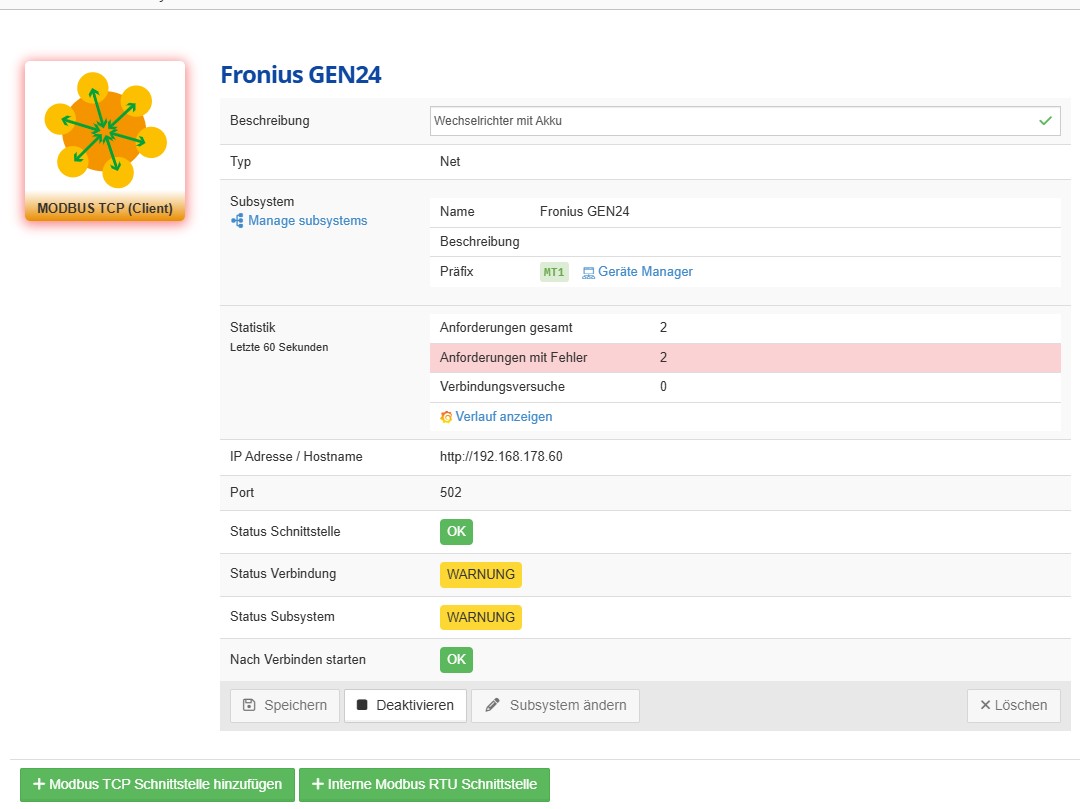The height and width of the screenshot is (809, 1080).
Task: Add a Modbus TCP Schnittstelle
Action: pyautogui.click(x=157, y=785)
